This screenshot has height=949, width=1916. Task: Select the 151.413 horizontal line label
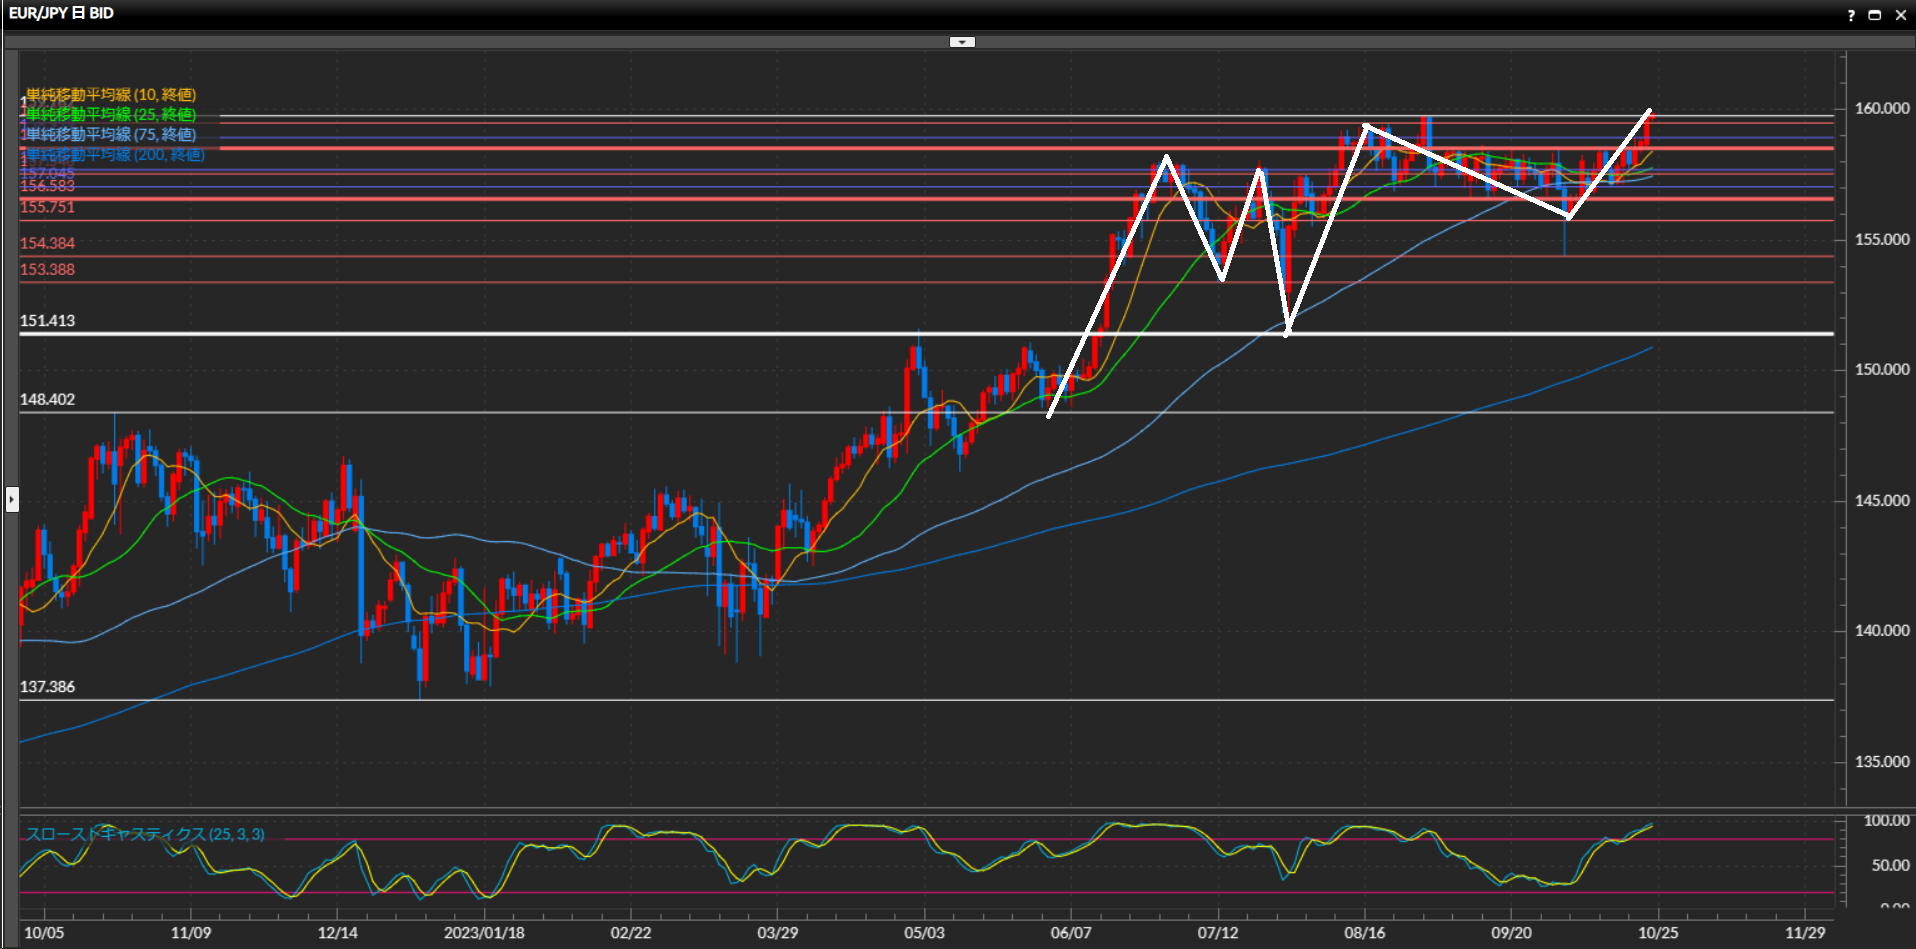47,321
